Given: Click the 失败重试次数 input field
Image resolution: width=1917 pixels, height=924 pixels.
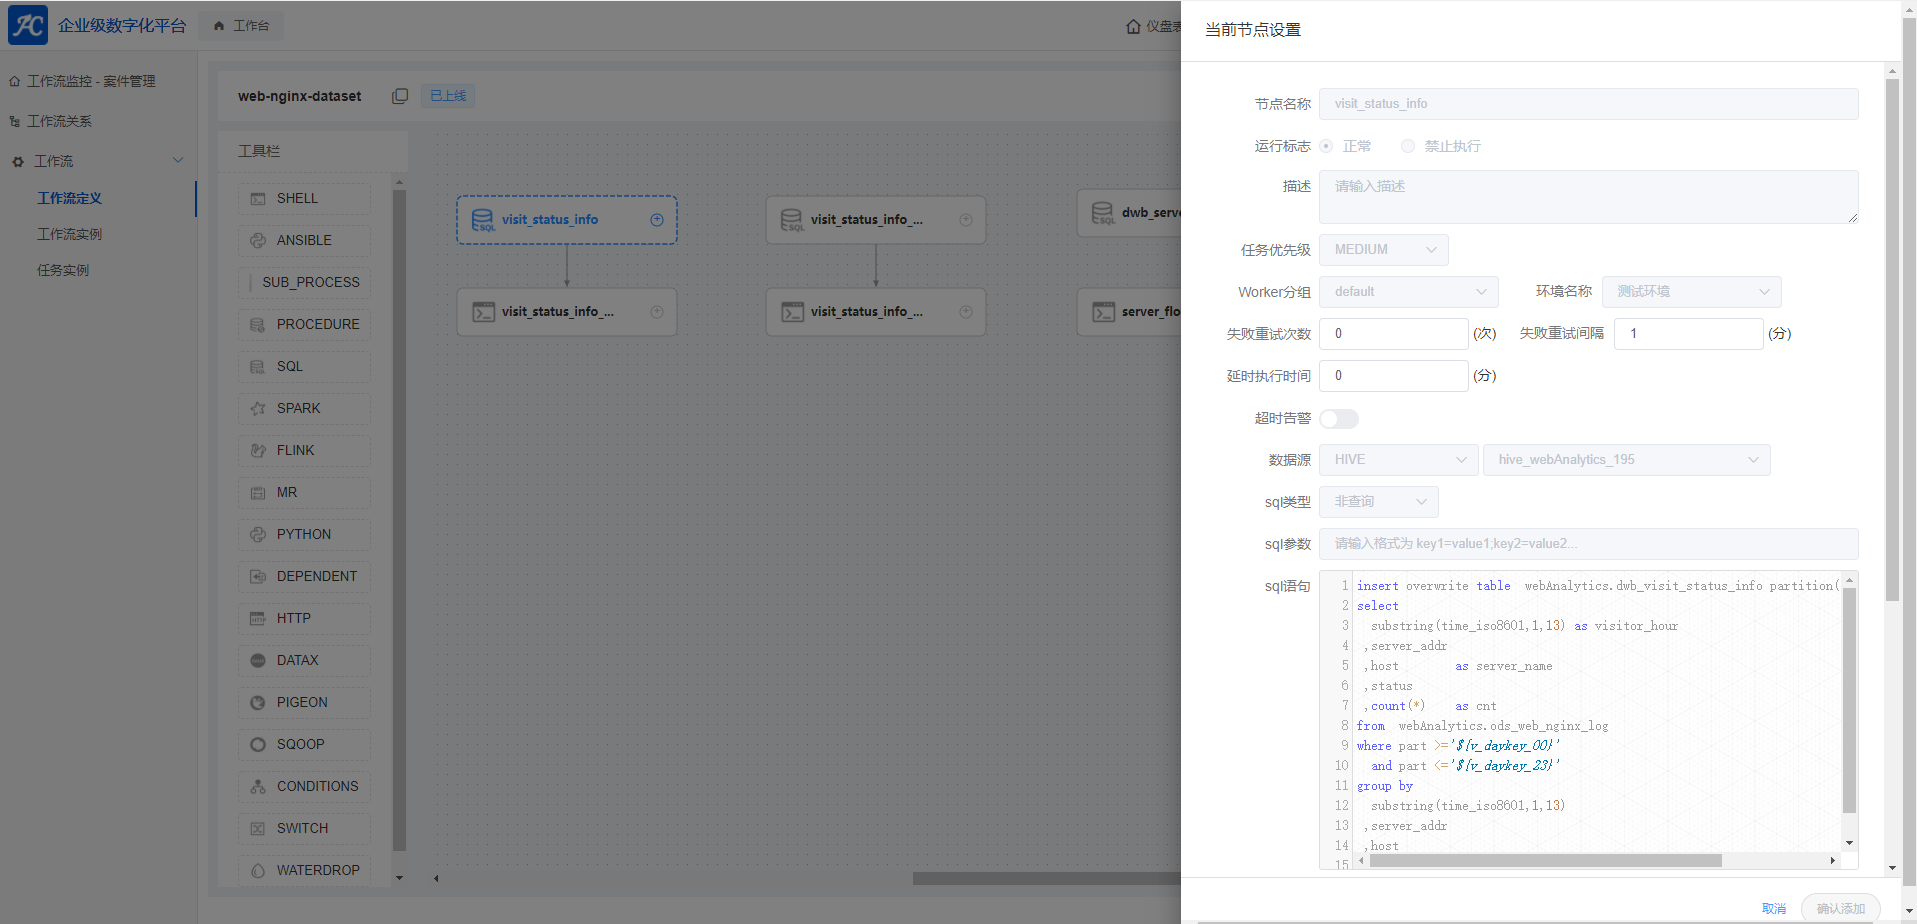Looking at the screenshot, I should point(1393,334).
